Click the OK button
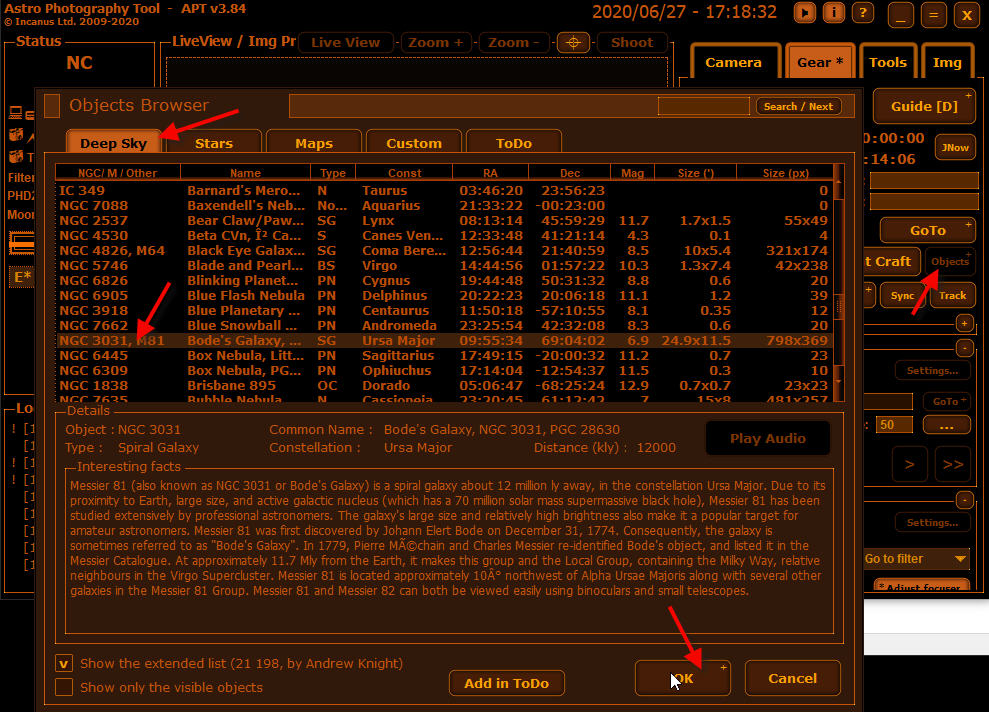This screenshot has height=712, width=989. click(x=682, y=679)
